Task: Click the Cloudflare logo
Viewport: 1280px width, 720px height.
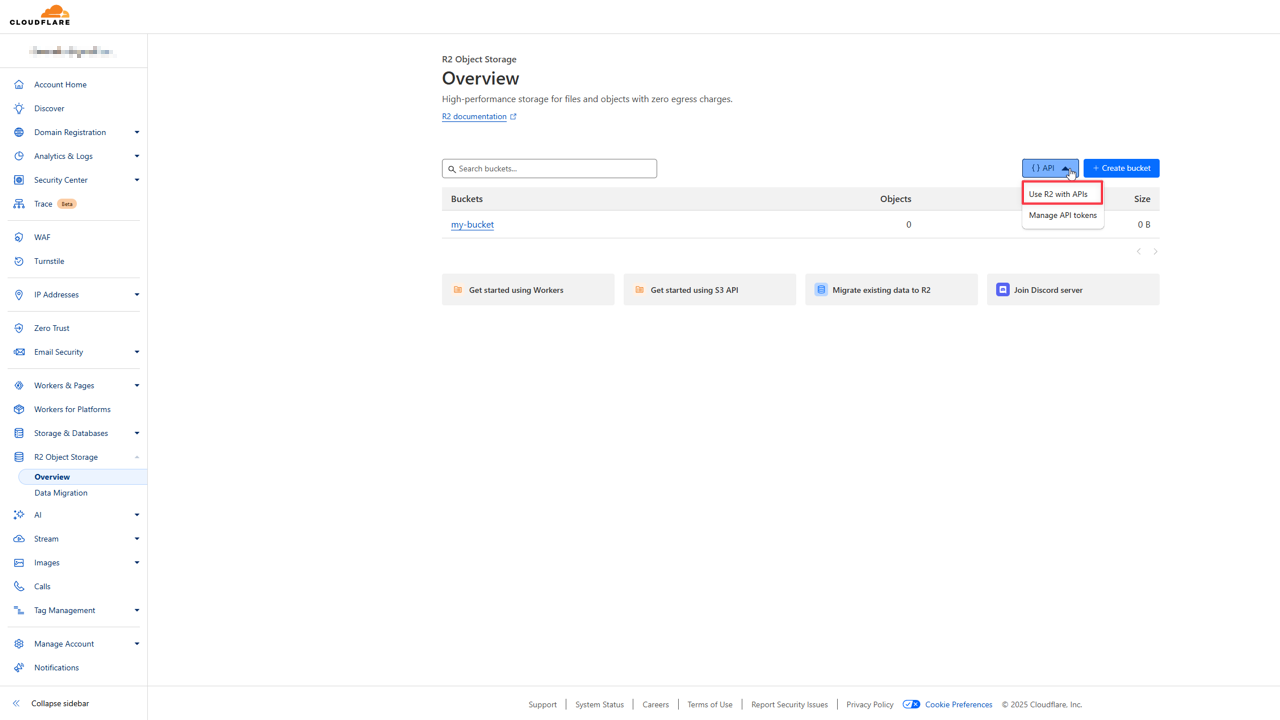Action: pyautogui.click(x=40, y=15)
